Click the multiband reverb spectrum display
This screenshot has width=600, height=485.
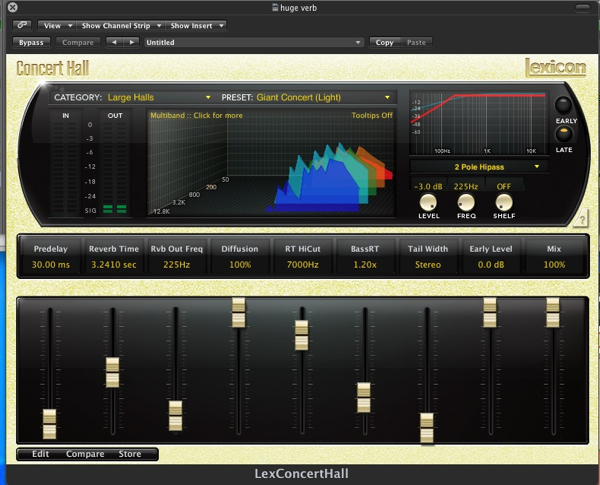click(271, 163)
